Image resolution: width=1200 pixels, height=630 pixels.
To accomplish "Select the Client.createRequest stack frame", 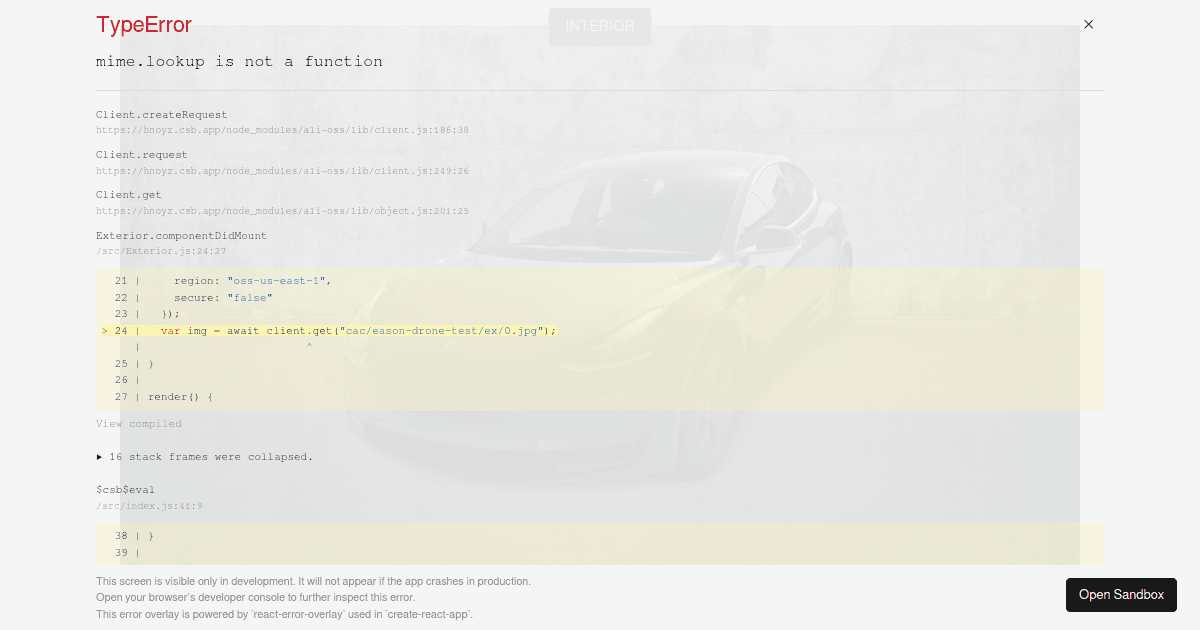I will pyautogui.click(x=161, y=114).
